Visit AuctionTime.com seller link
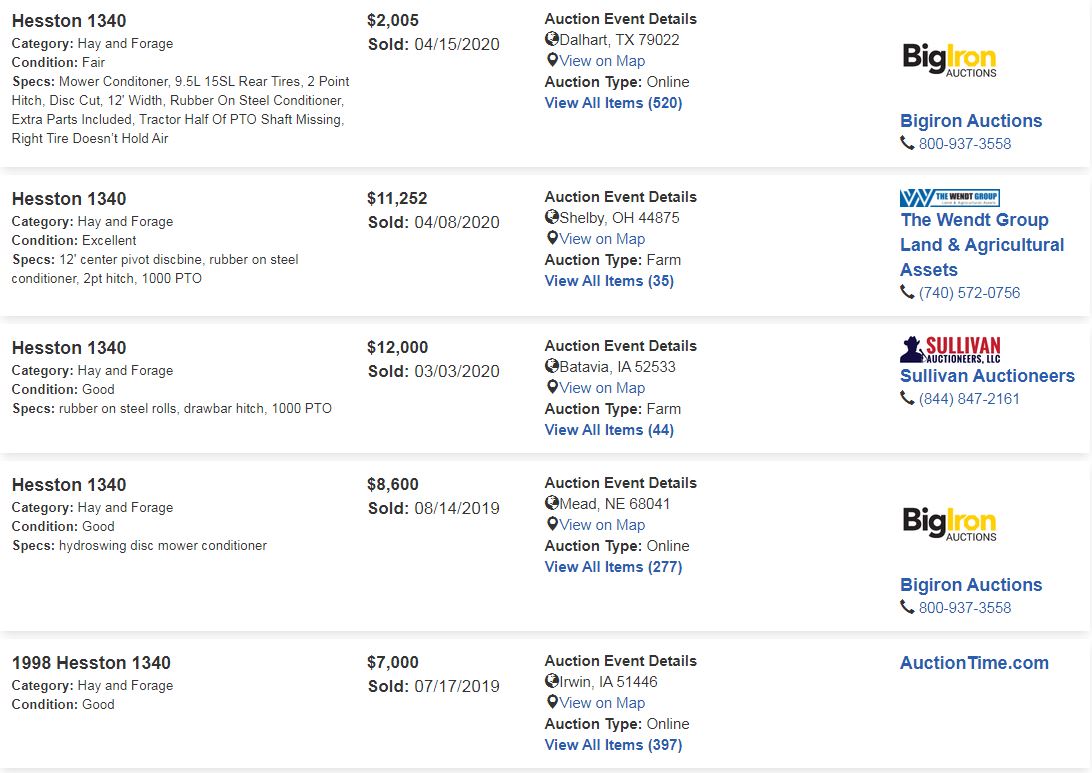 click(974, 663)
